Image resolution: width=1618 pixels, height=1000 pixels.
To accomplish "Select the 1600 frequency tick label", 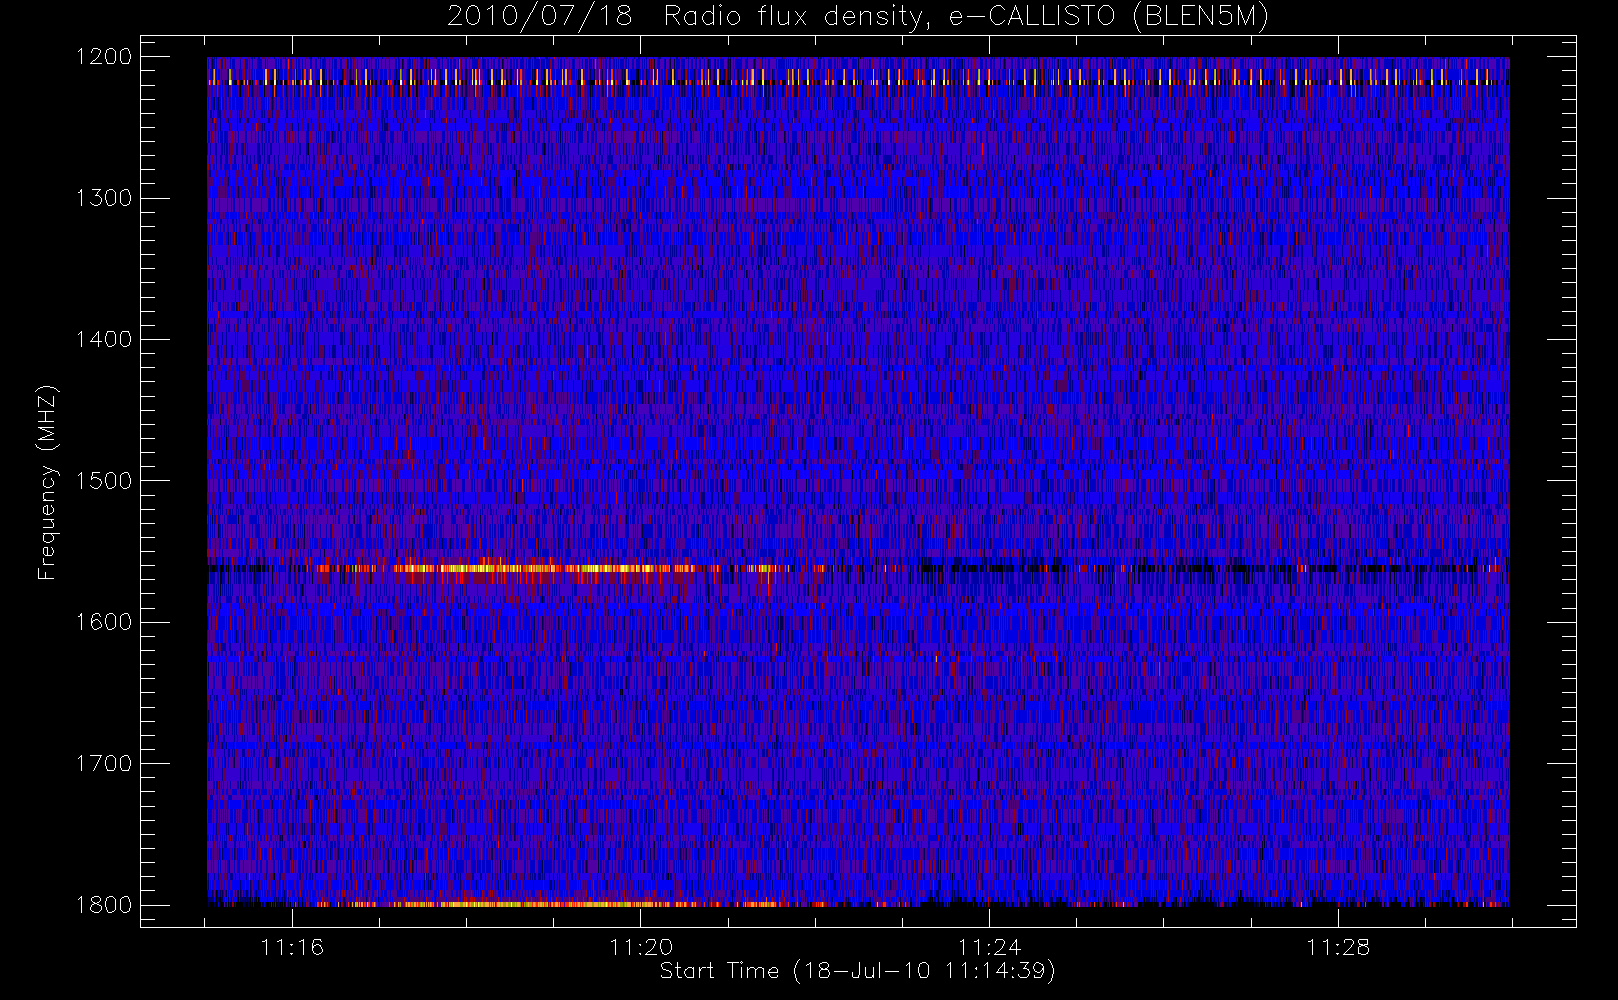I will click(x=104, y=622).
